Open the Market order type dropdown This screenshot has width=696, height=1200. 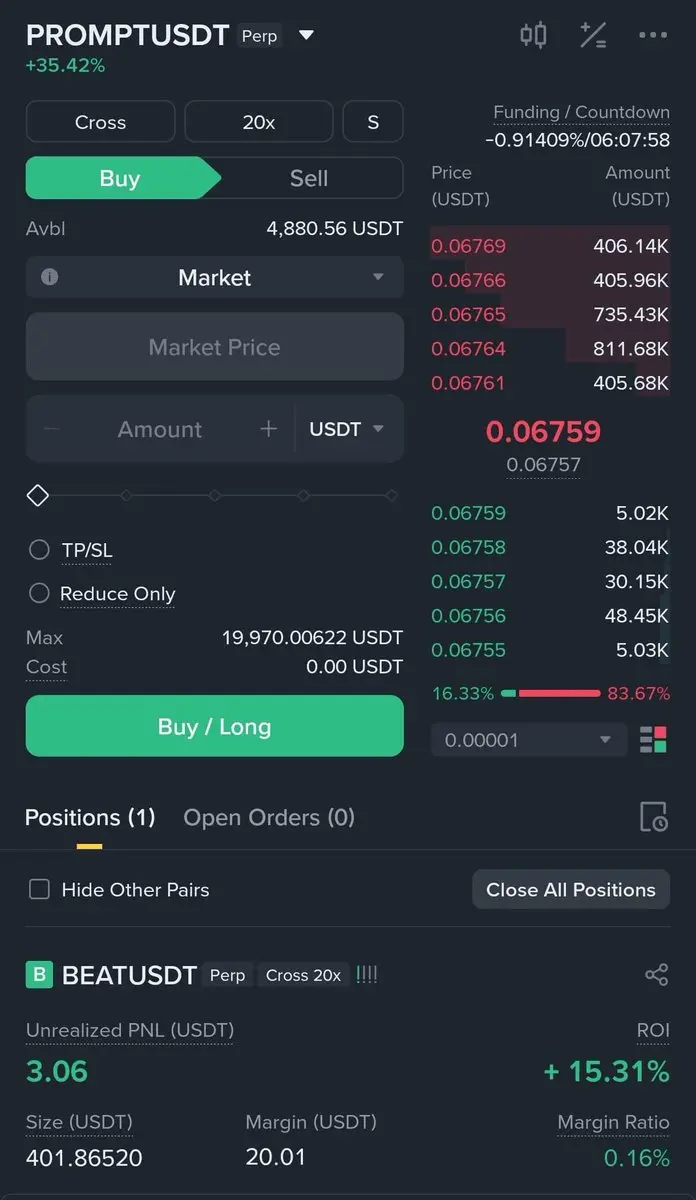[377, 278]
